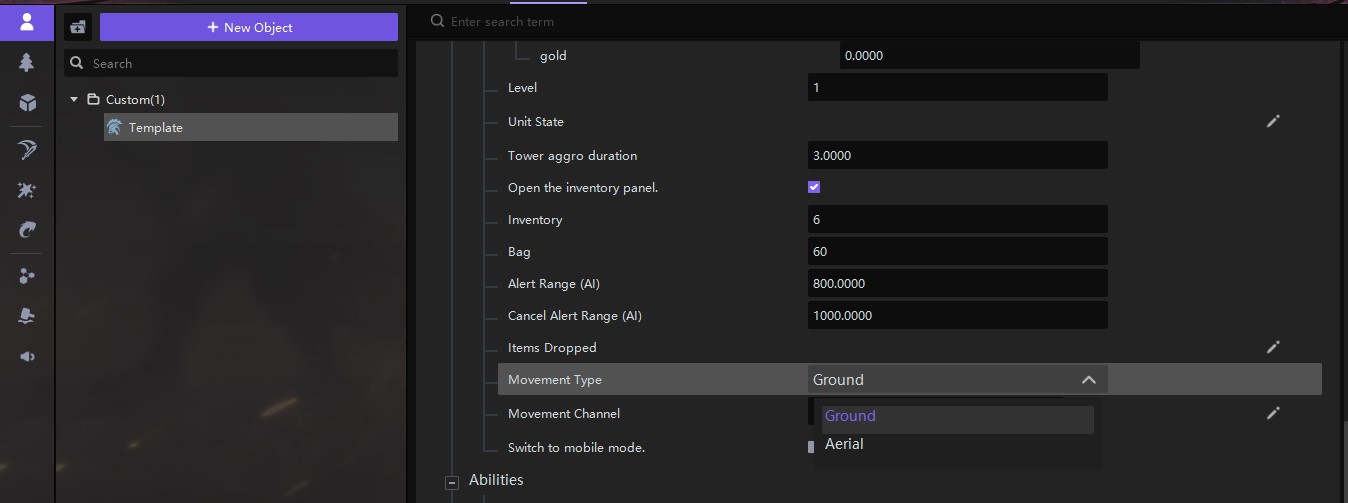Click the object Search field
The width and height of the screenshot is (1348, 503).
tap(240, 64)
